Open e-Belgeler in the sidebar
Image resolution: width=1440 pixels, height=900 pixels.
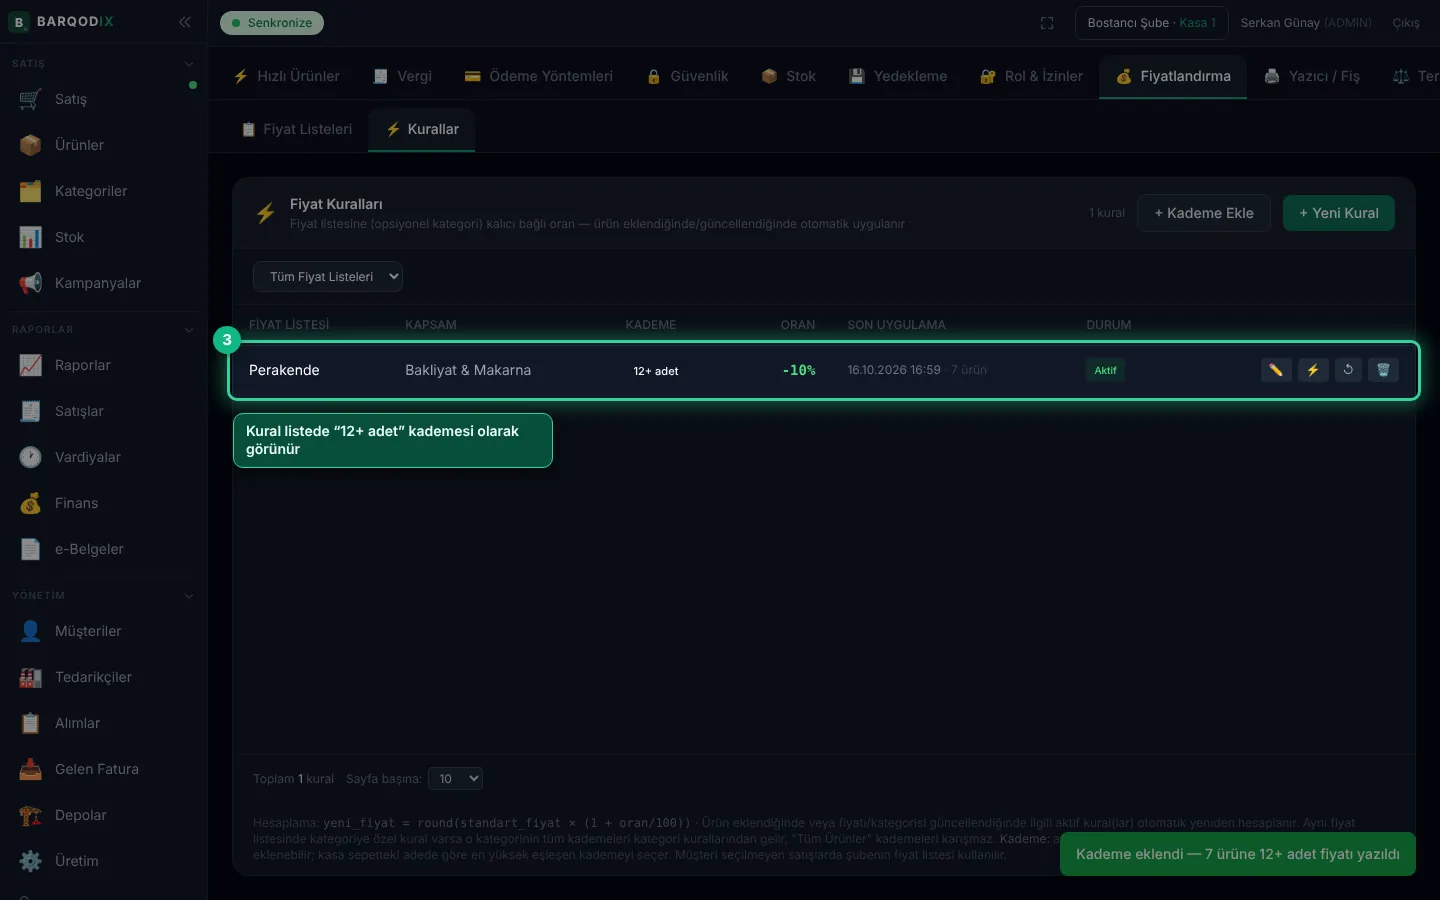[x=104, y=549]
